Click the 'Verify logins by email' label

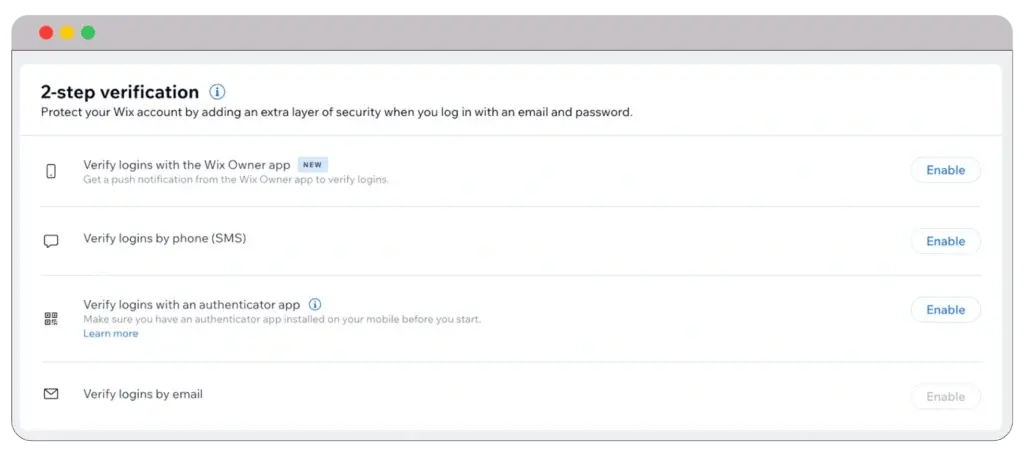[143, 394]
